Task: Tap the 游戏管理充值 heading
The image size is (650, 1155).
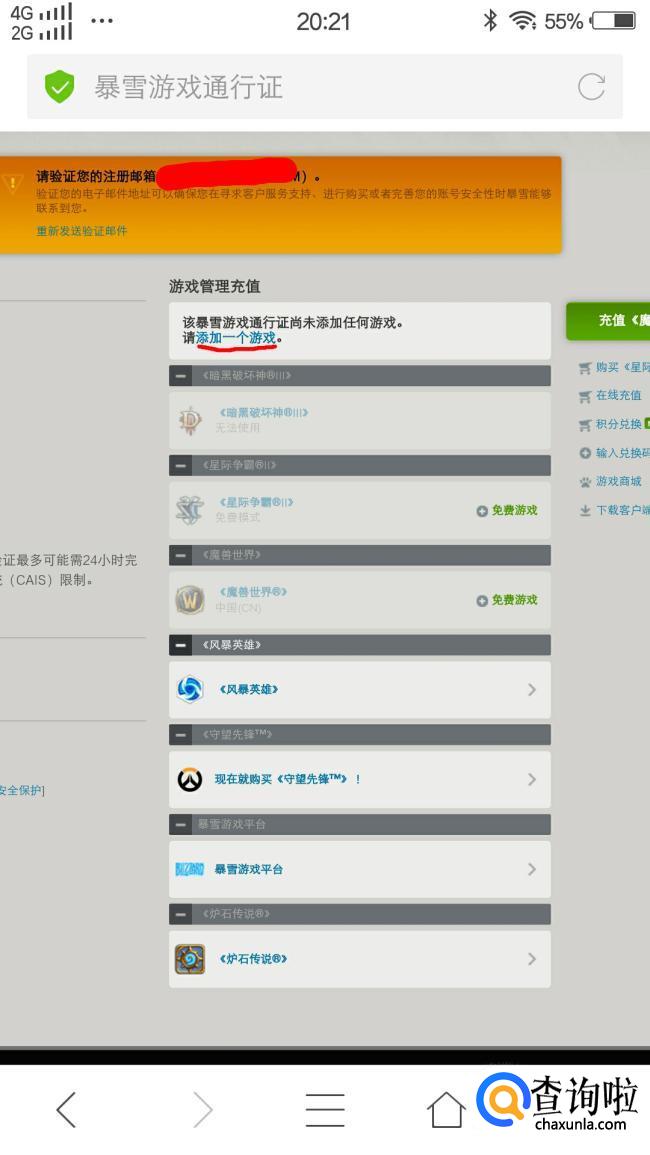Action: click(x=214, y=287)
